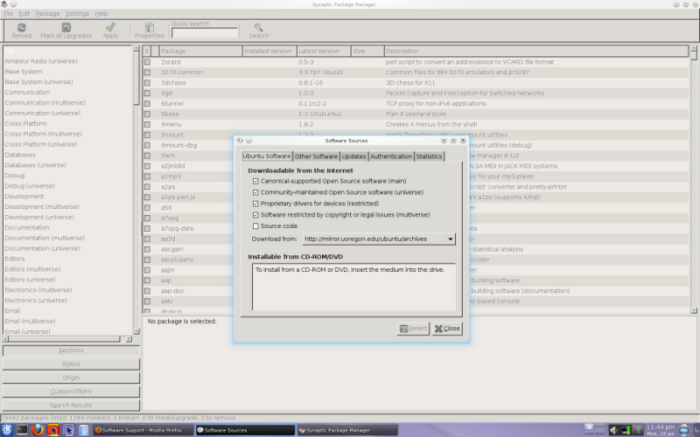
Task: Open package Properties from the toolbar
Action: click(149, 27)
